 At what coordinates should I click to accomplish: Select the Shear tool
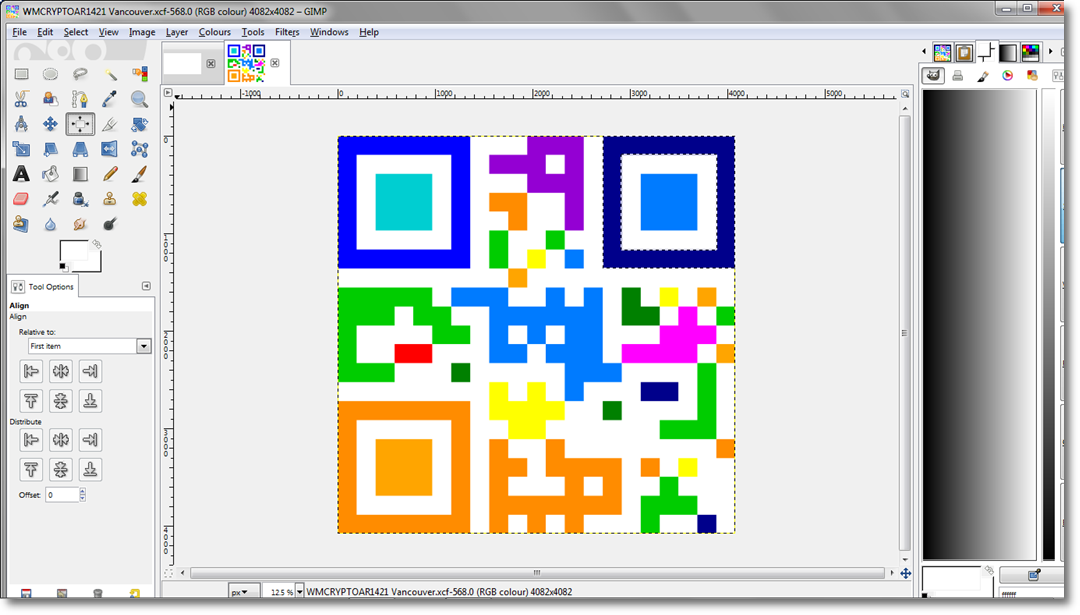pos(50,149)
